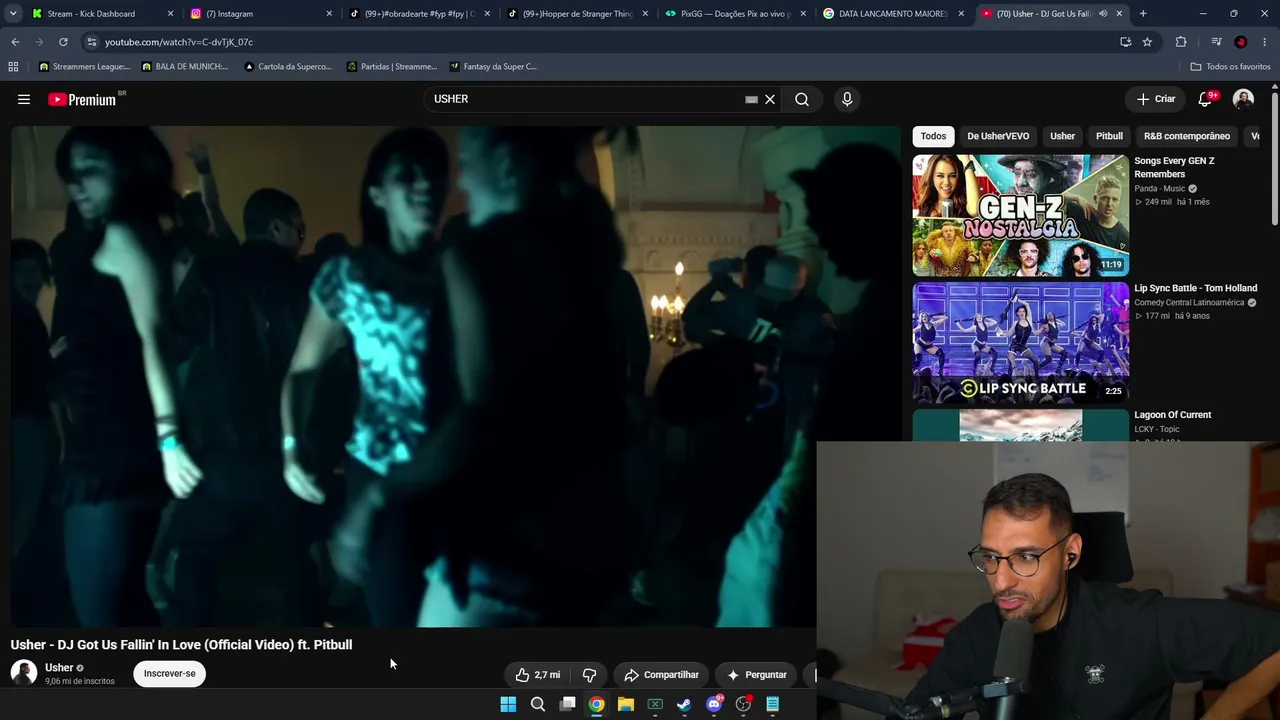Viewport: 1280px width, 720px height.
Task: Reload the page with browser refresh
Action: click(63, 42)
